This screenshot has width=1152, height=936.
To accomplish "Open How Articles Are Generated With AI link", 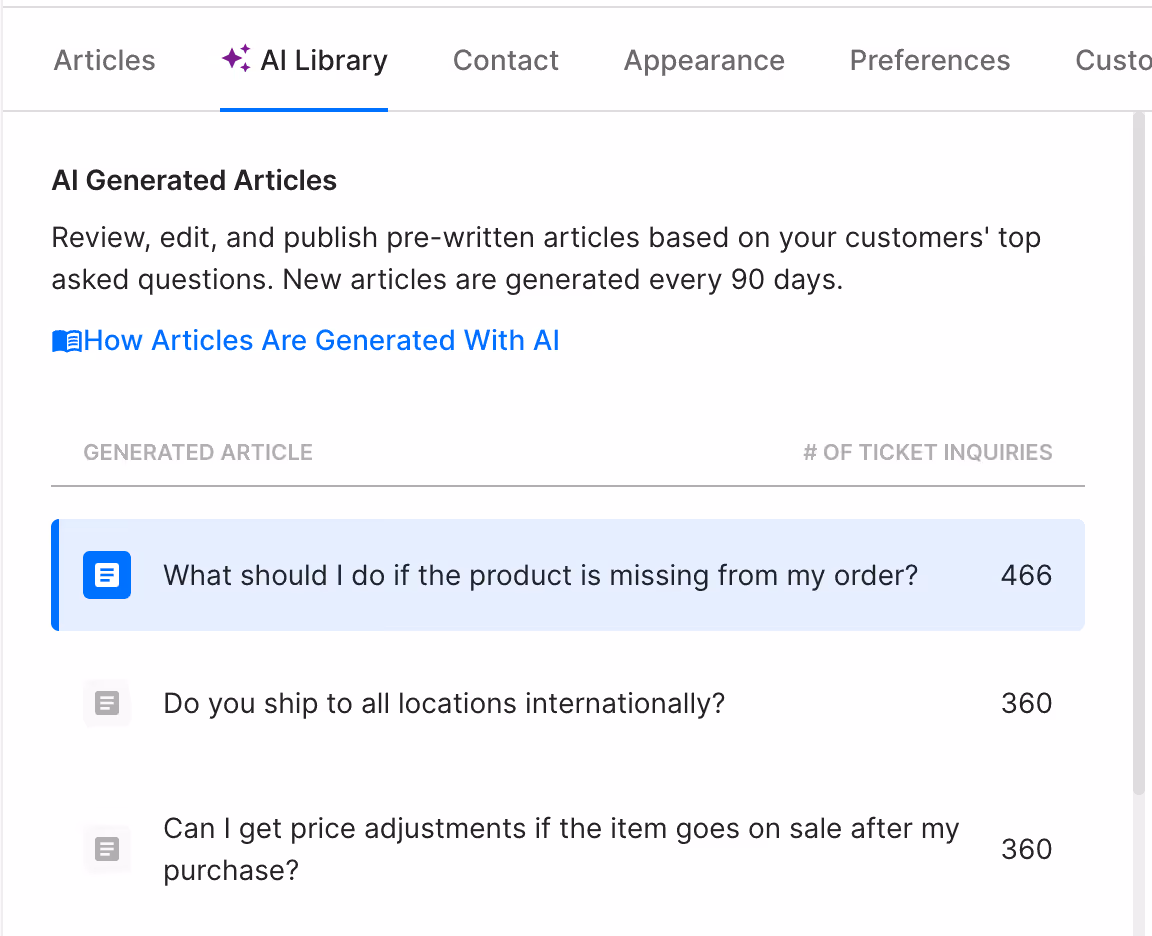I will (321, 341).
